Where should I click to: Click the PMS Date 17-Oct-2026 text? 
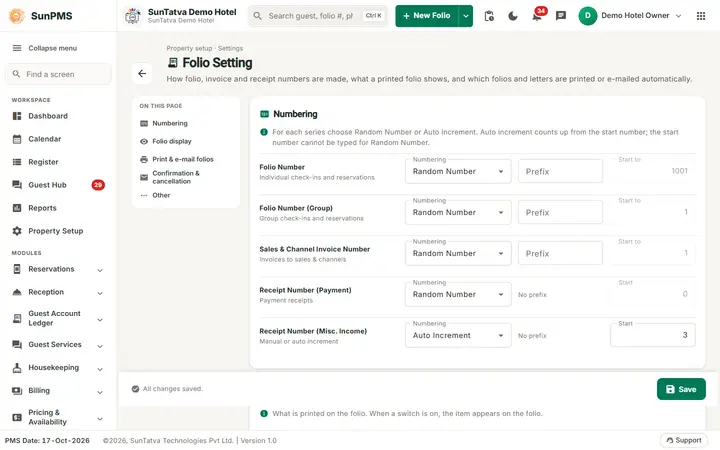[x=47, y=440]
